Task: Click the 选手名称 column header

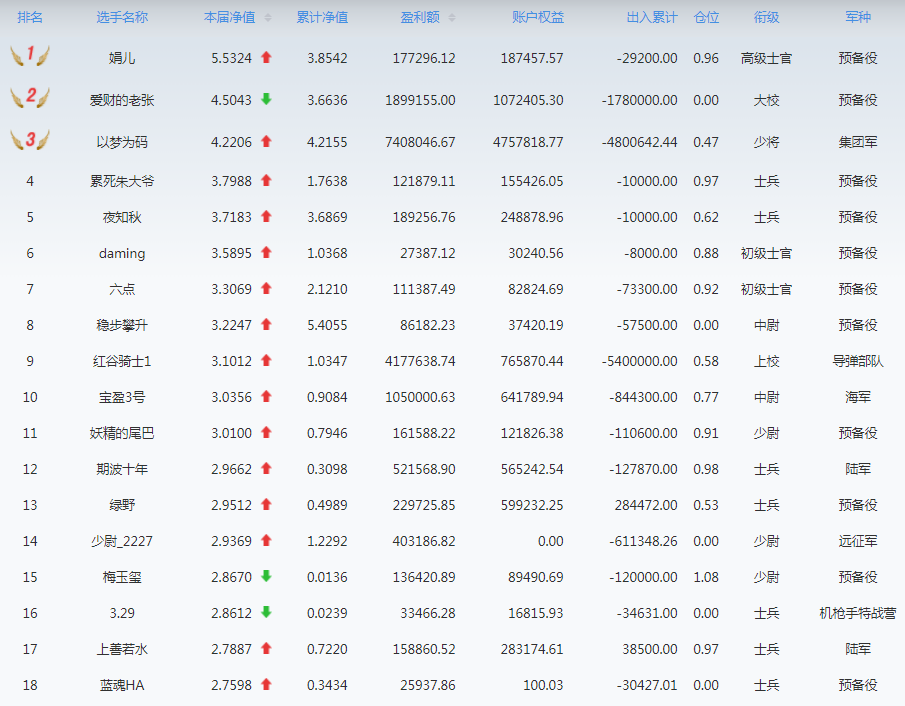Action: pyautogui.click(x=122, y=17)
